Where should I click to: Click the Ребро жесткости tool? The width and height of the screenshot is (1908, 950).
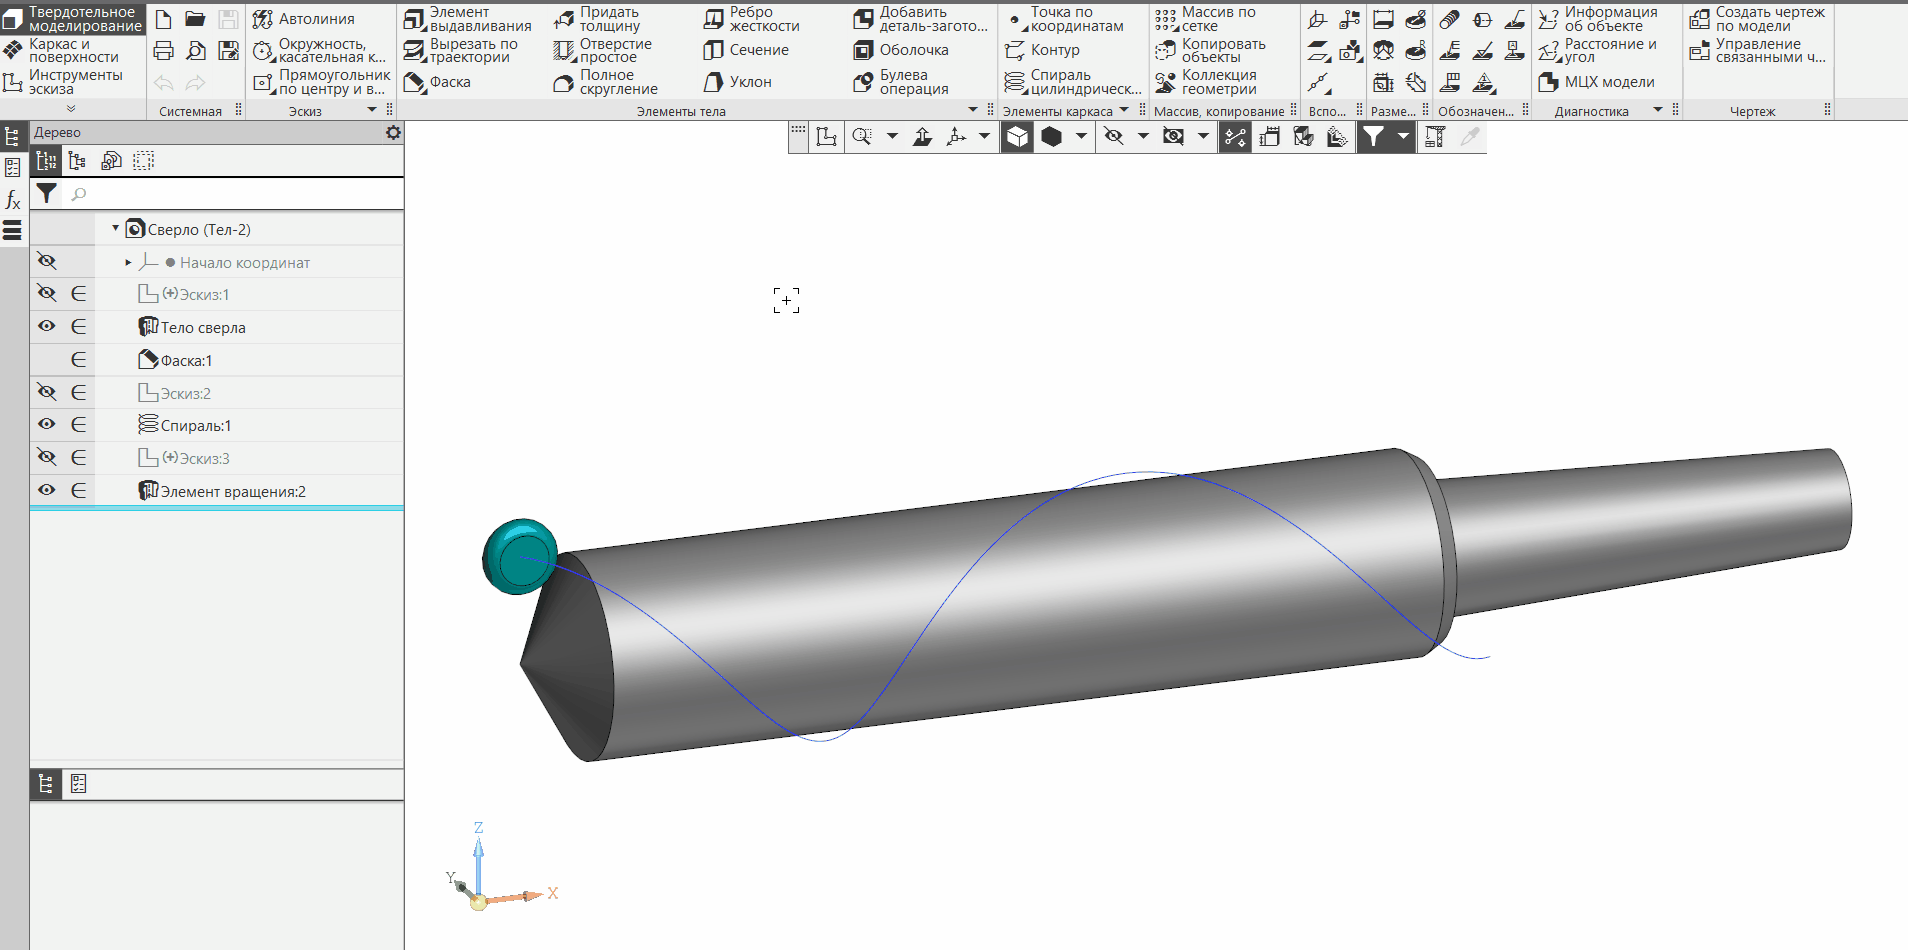(x=752, y=19)
